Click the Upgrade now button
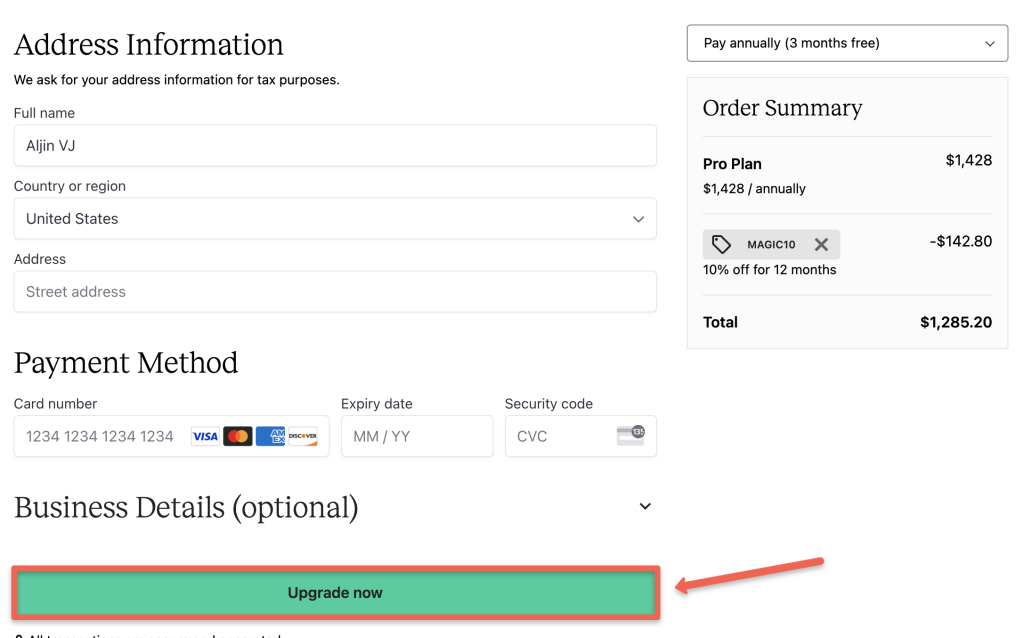 pos(335,592)
